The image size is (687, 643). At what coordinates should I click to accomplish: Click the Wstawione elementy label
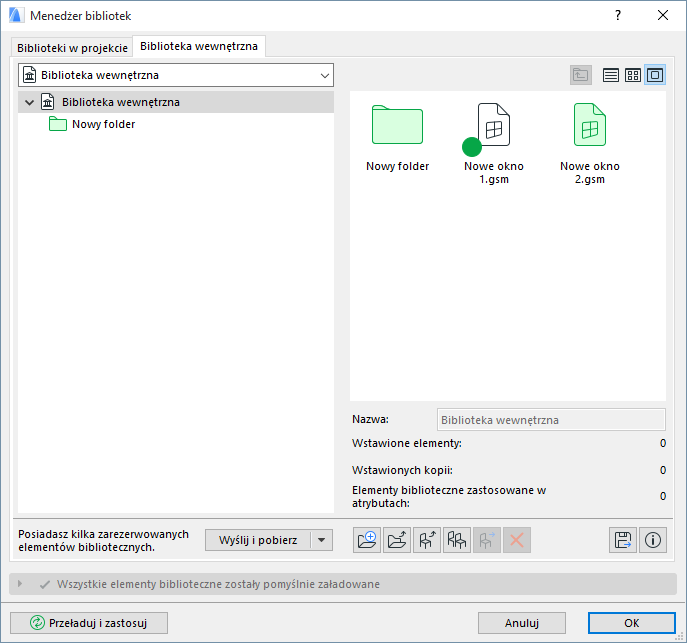(407, 443)
